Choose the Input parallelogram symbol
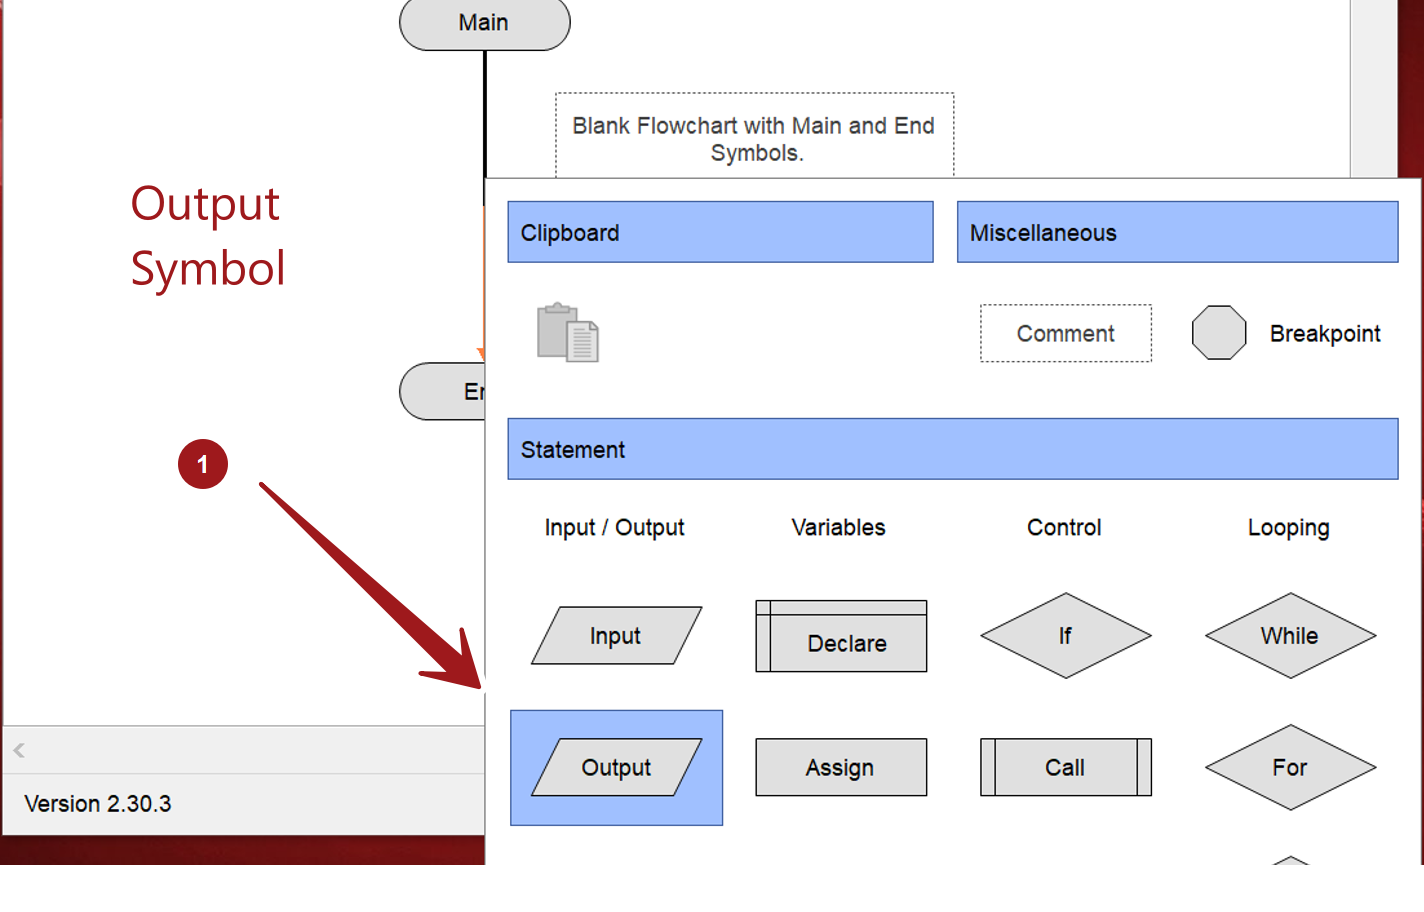Image resolution: width=1424 pixels, height=912 pixels. [616, 636]
